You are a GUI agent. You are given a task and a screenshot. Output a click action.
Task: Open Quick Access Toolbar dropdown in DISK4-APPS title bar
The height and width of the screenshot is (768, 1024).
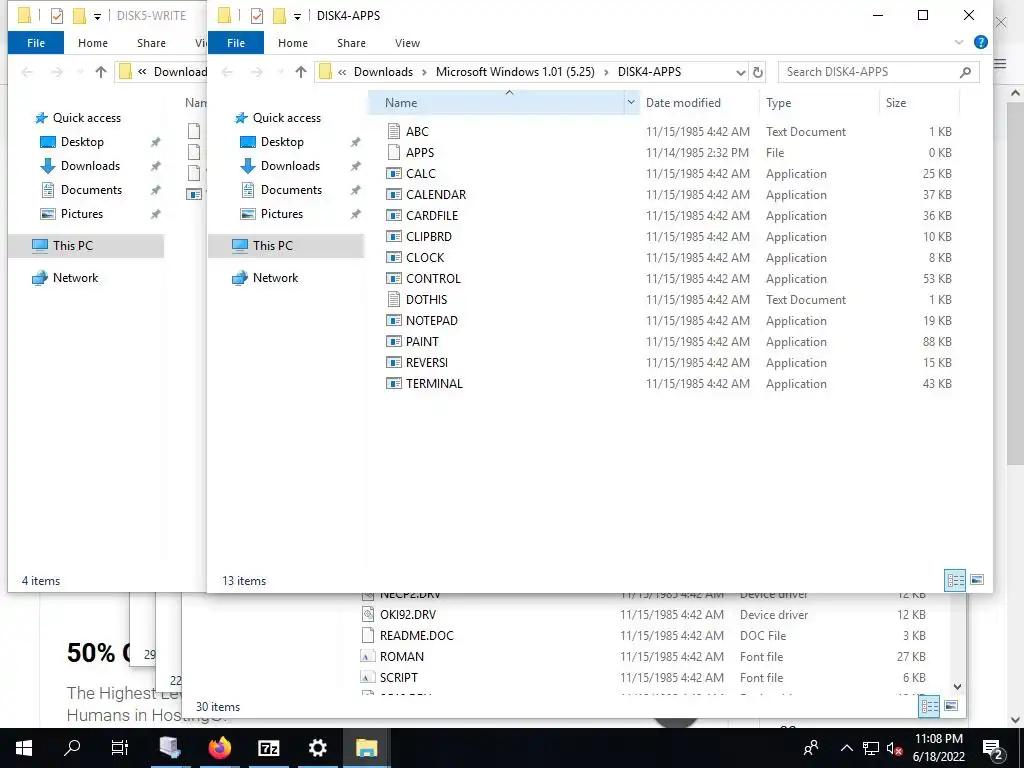[297, 16]
